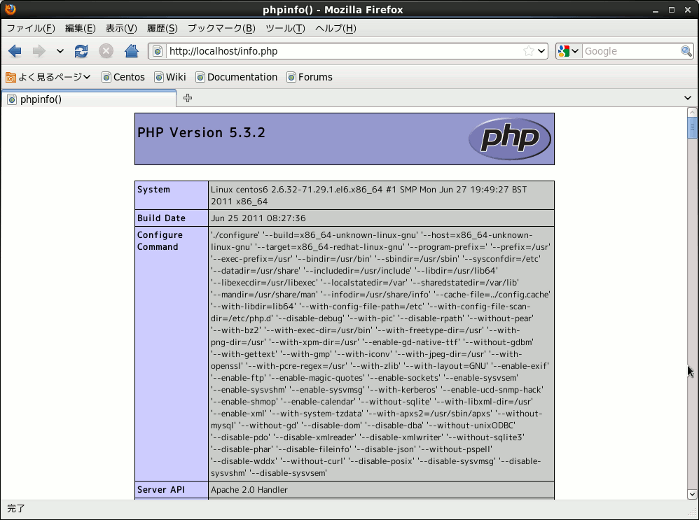Viewport: 699px width, 520px height.
Task: Click the PHP logo image
Action: point(509,139)
